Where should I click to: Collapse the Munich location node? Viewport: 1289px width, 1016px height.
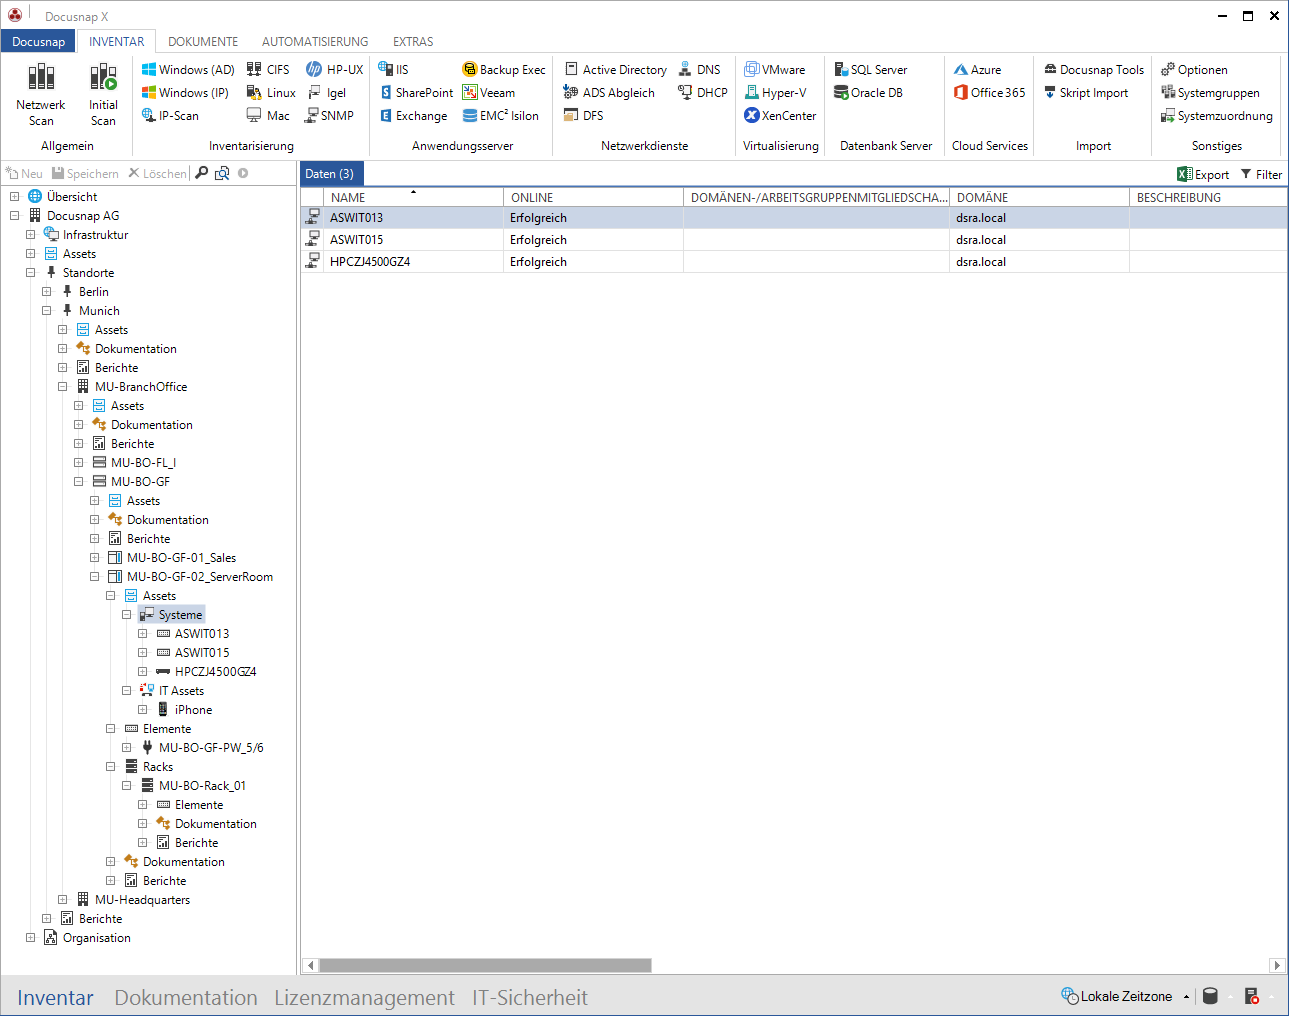point(47,311)
